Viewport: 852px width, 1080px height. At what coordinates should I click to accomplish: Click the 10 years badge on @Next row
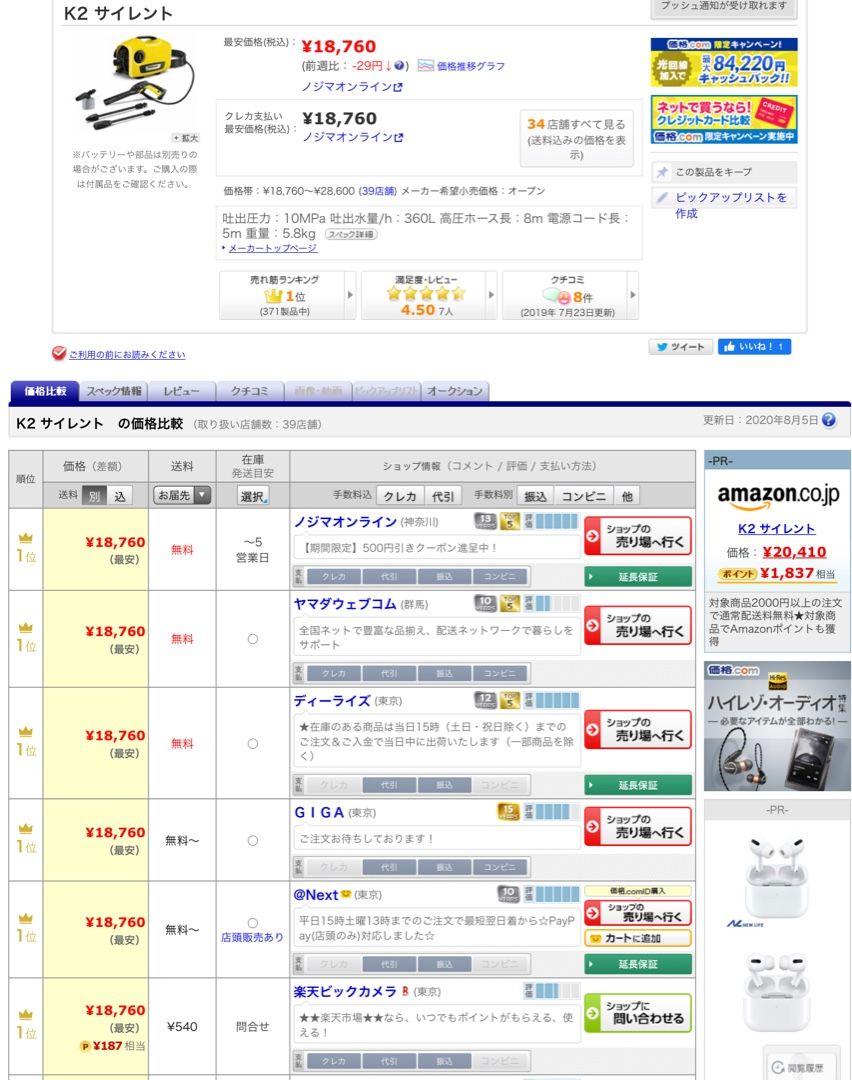tap(508, 894)
